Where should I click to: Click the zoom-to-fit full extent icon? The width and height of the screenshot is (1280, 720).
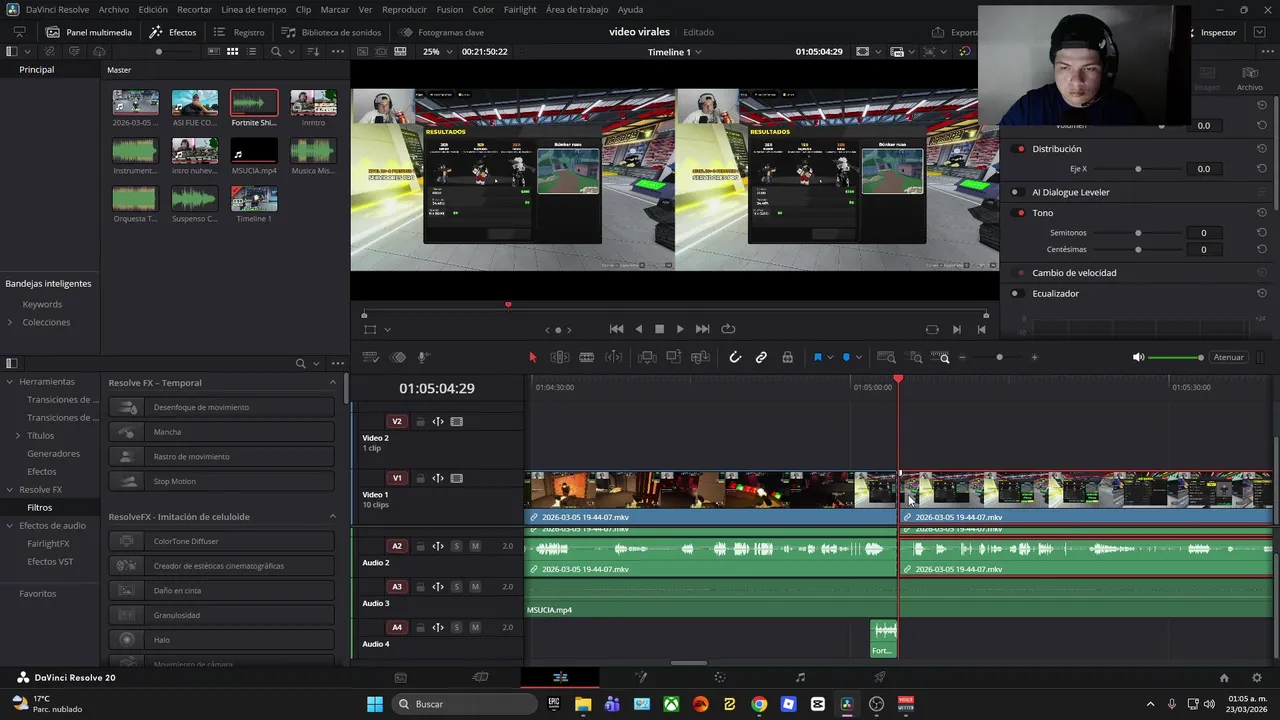coord(886,357)
